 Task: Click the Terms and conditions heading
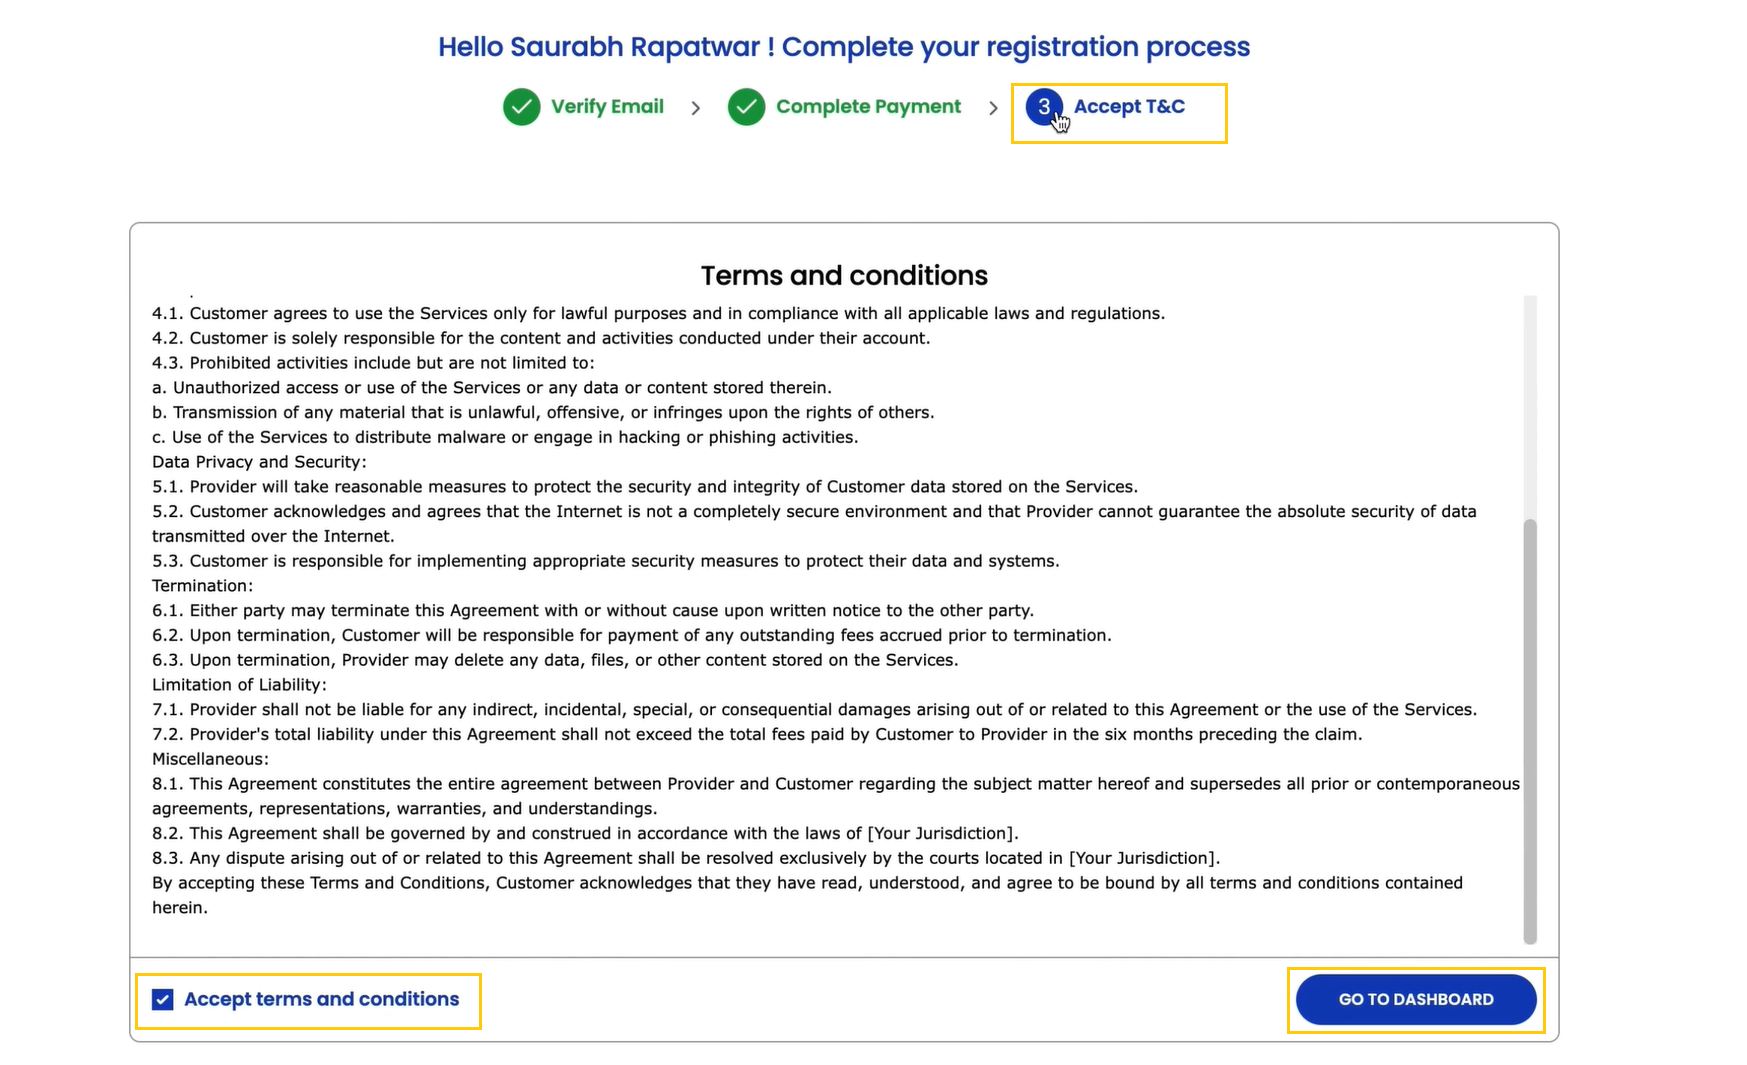point(845,275)
